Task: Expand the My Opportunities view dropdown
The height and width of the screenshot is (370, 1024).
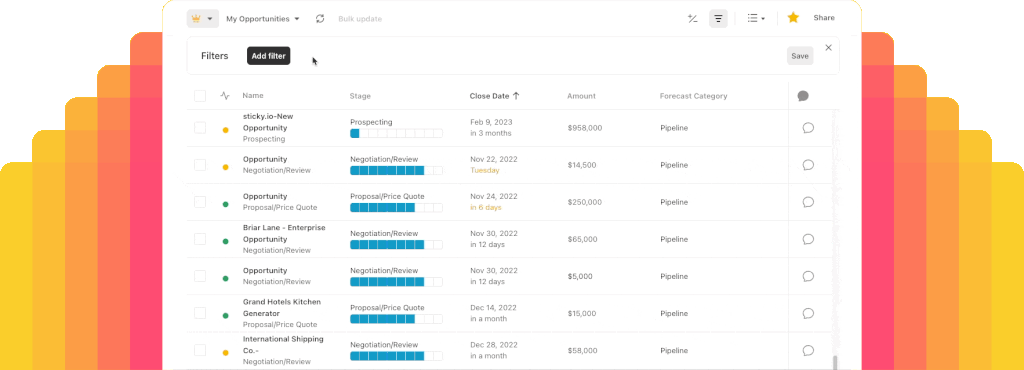Action: (x=263, y=19)
